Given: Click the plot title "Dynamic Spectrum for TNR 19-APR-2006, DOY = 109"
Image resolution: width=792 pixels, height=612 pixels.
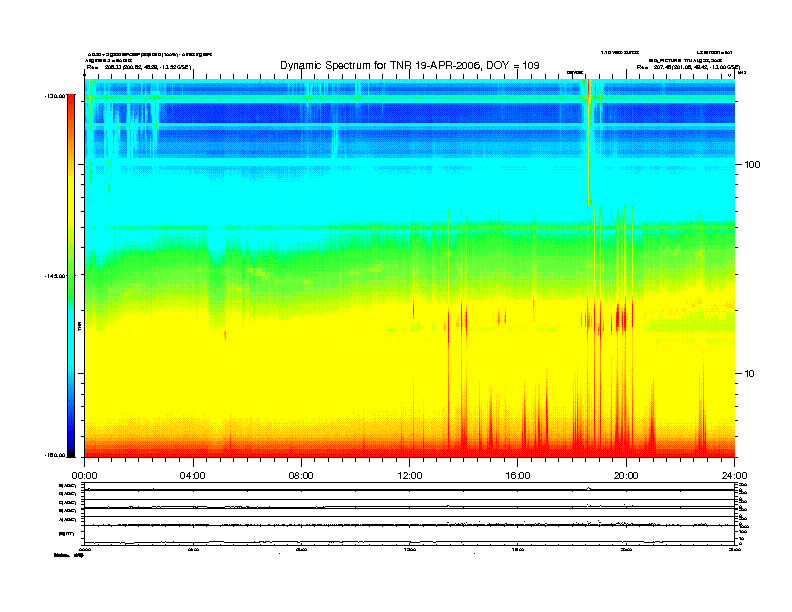Looking at the screenshot, I should point(410,65).
